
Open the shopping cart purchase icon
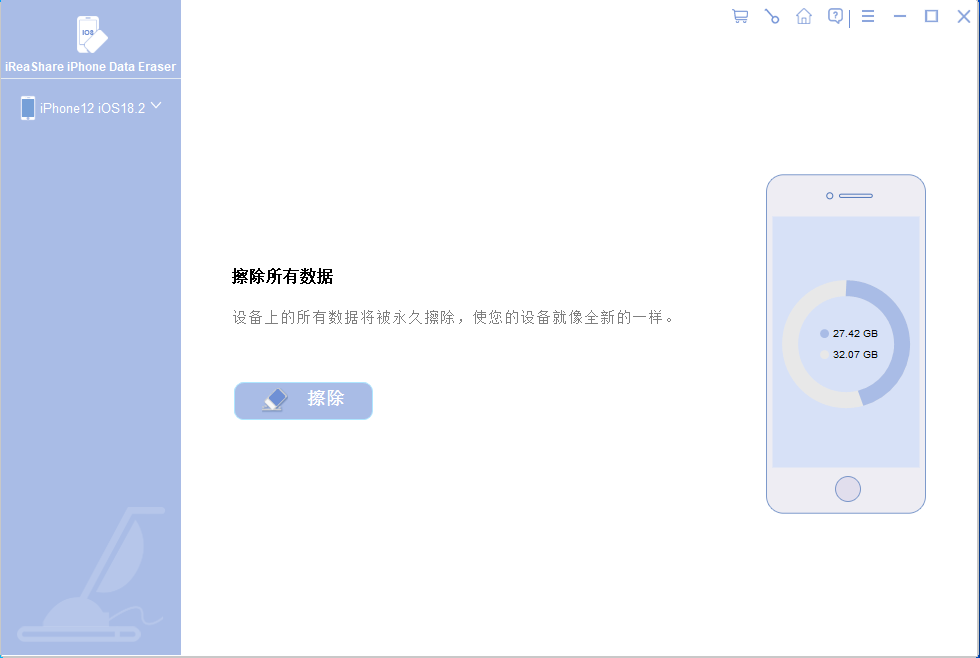[740, 16]
